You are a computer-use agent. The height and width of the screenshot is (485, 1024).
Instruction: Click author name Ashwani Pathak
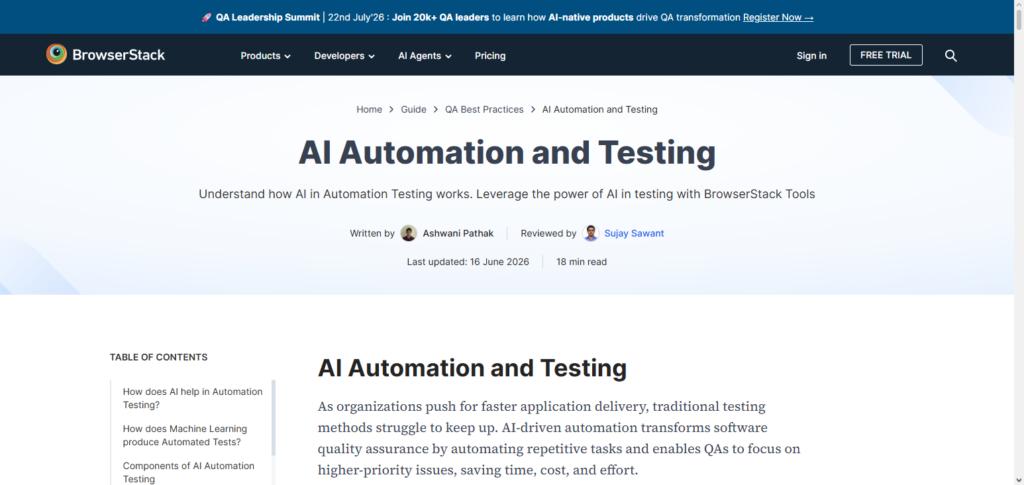tap(458, 233)
